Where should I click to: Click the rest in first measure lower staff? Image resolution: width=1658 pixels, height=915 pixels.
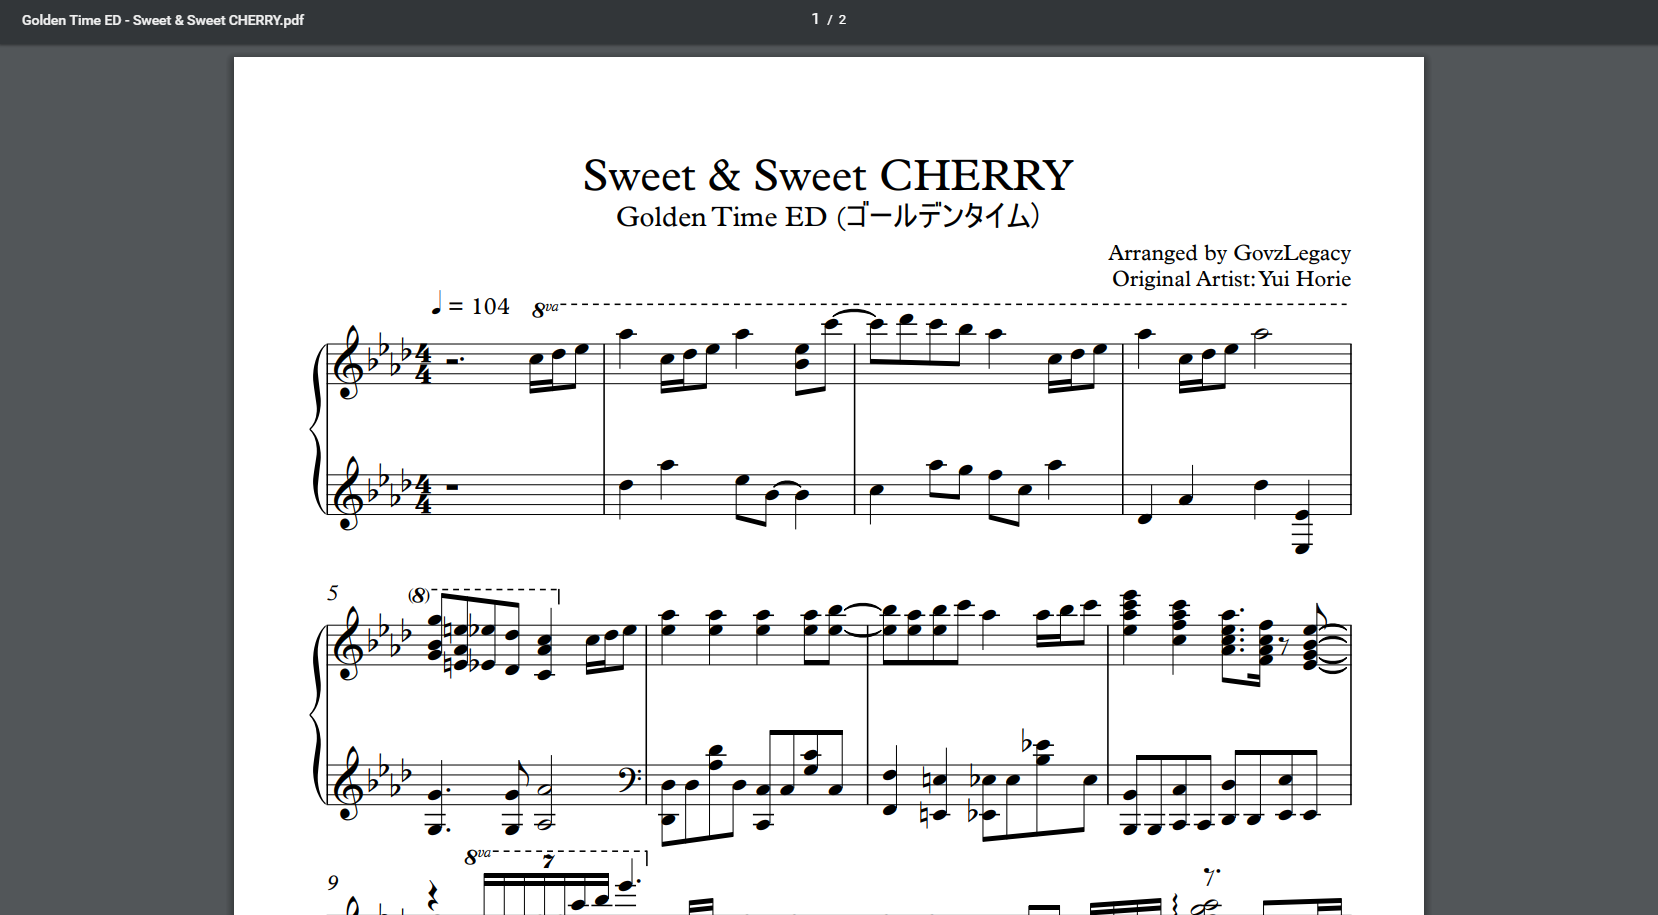click(451, 488)
